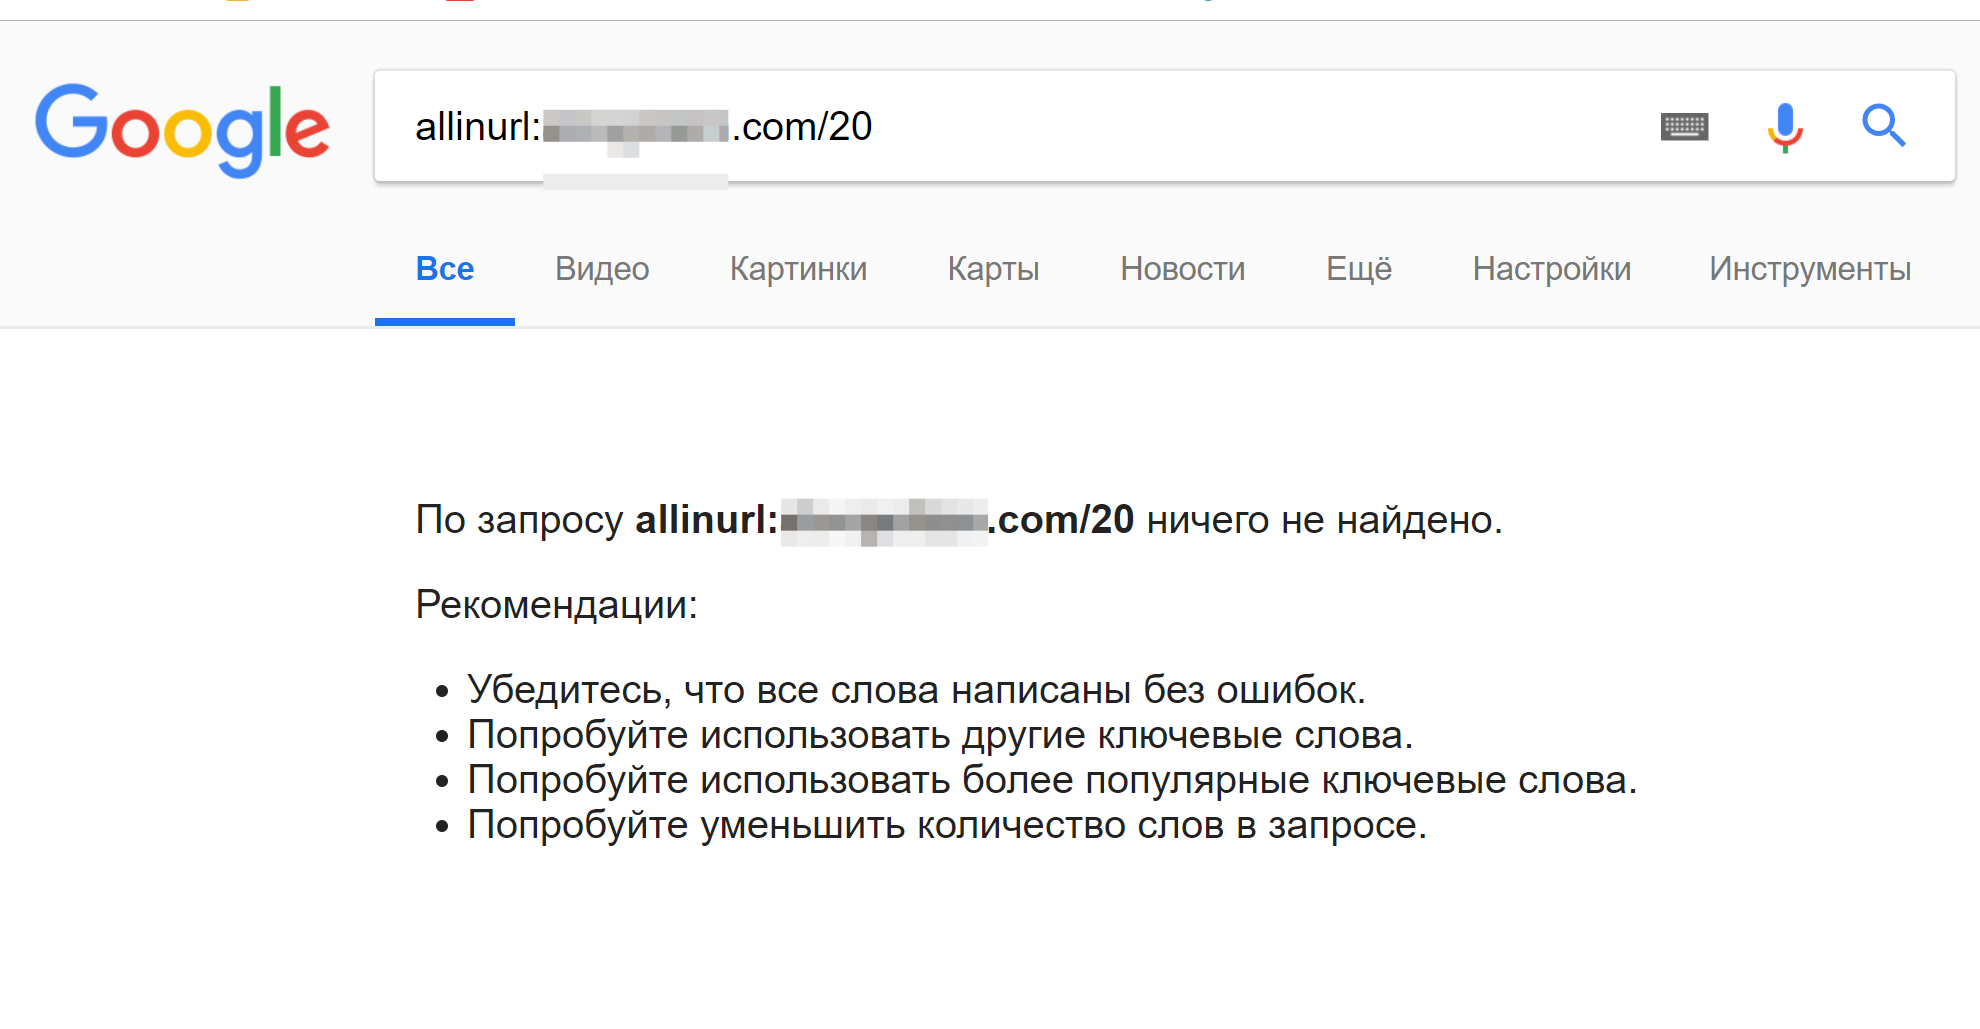The image size is (1980, 1029).
Task: Click the tip about words без ошибок
Action: click(x=916, y=690)
